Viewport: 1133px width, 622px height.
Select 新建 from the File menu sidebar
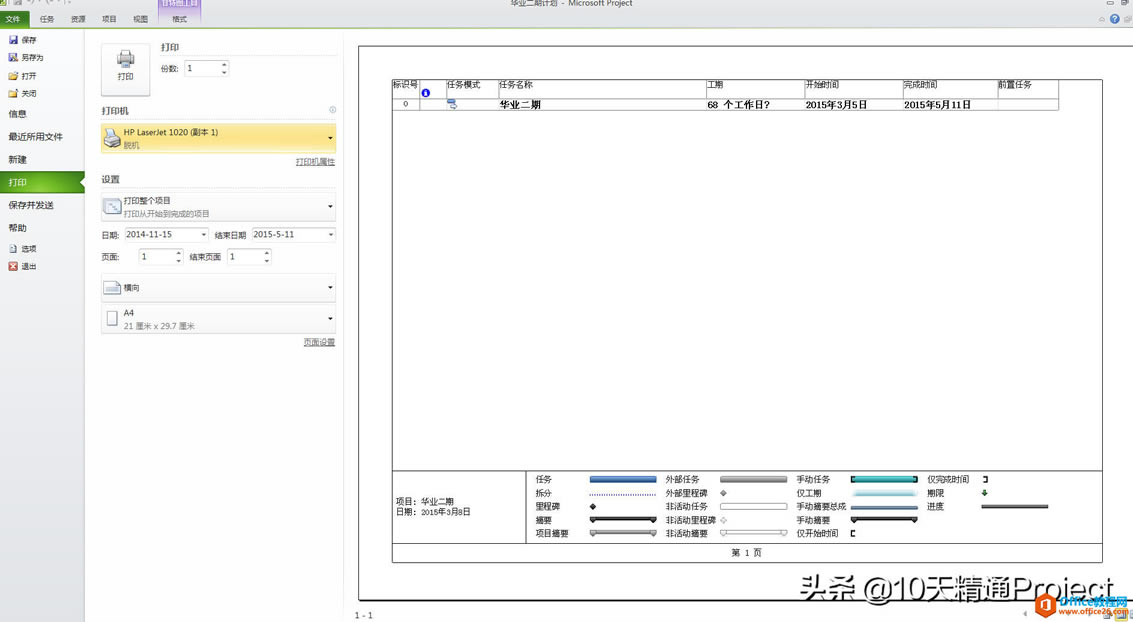[x=23, y=158]
